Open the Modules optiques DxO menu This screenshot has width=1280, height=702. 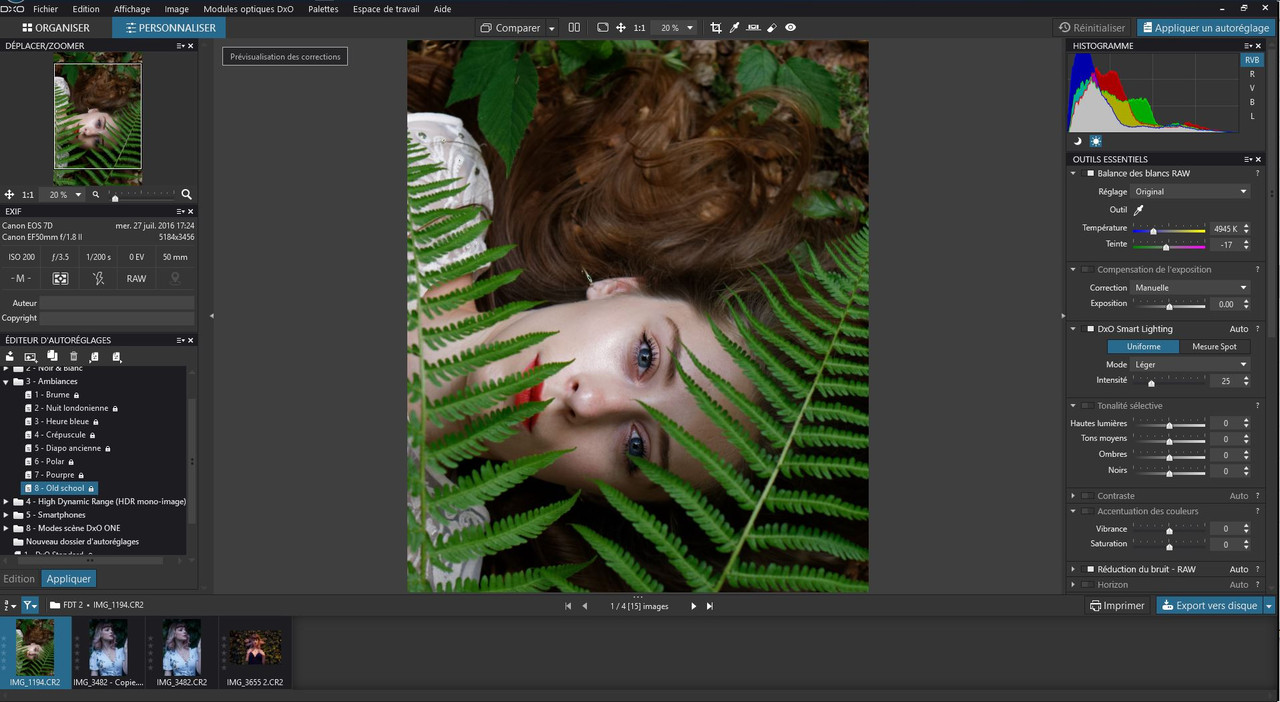248,9
